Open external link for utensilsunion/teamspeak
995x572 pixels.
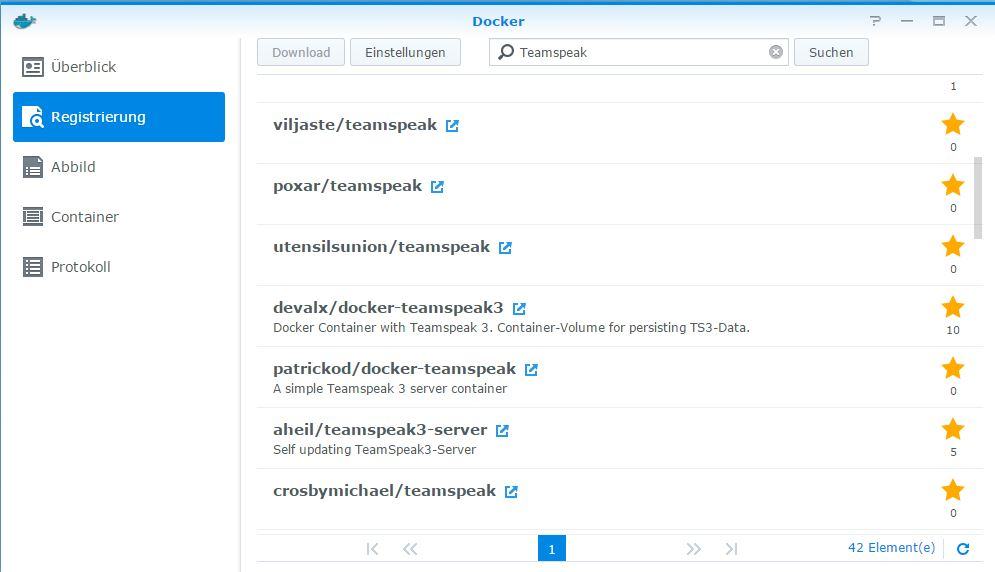tap(505, 248)
